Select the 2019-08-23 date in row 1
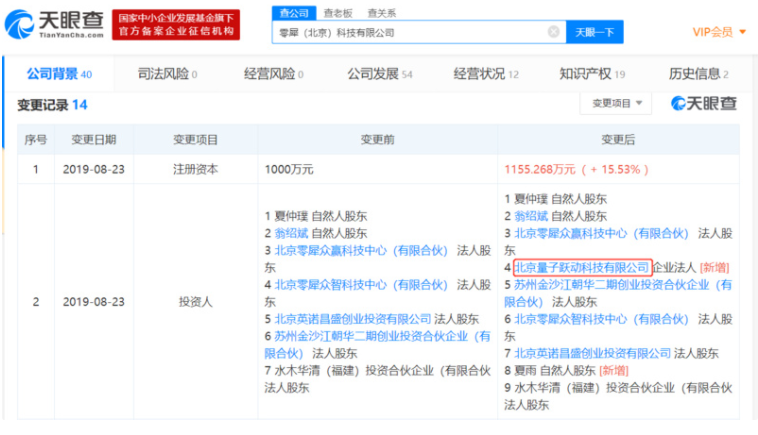The height and width of the screenshot is (435, 758). (x=94, y=169)
